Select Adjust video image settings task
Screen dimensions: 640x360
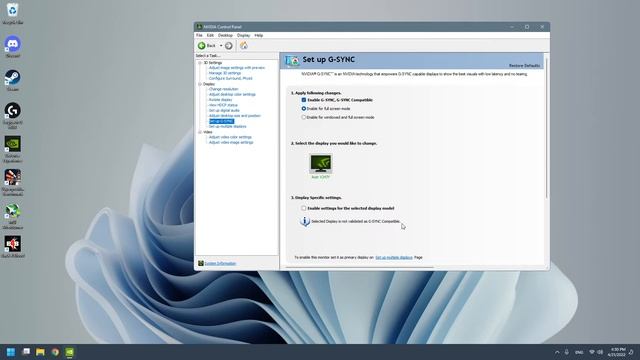click(x=231, y=142)
